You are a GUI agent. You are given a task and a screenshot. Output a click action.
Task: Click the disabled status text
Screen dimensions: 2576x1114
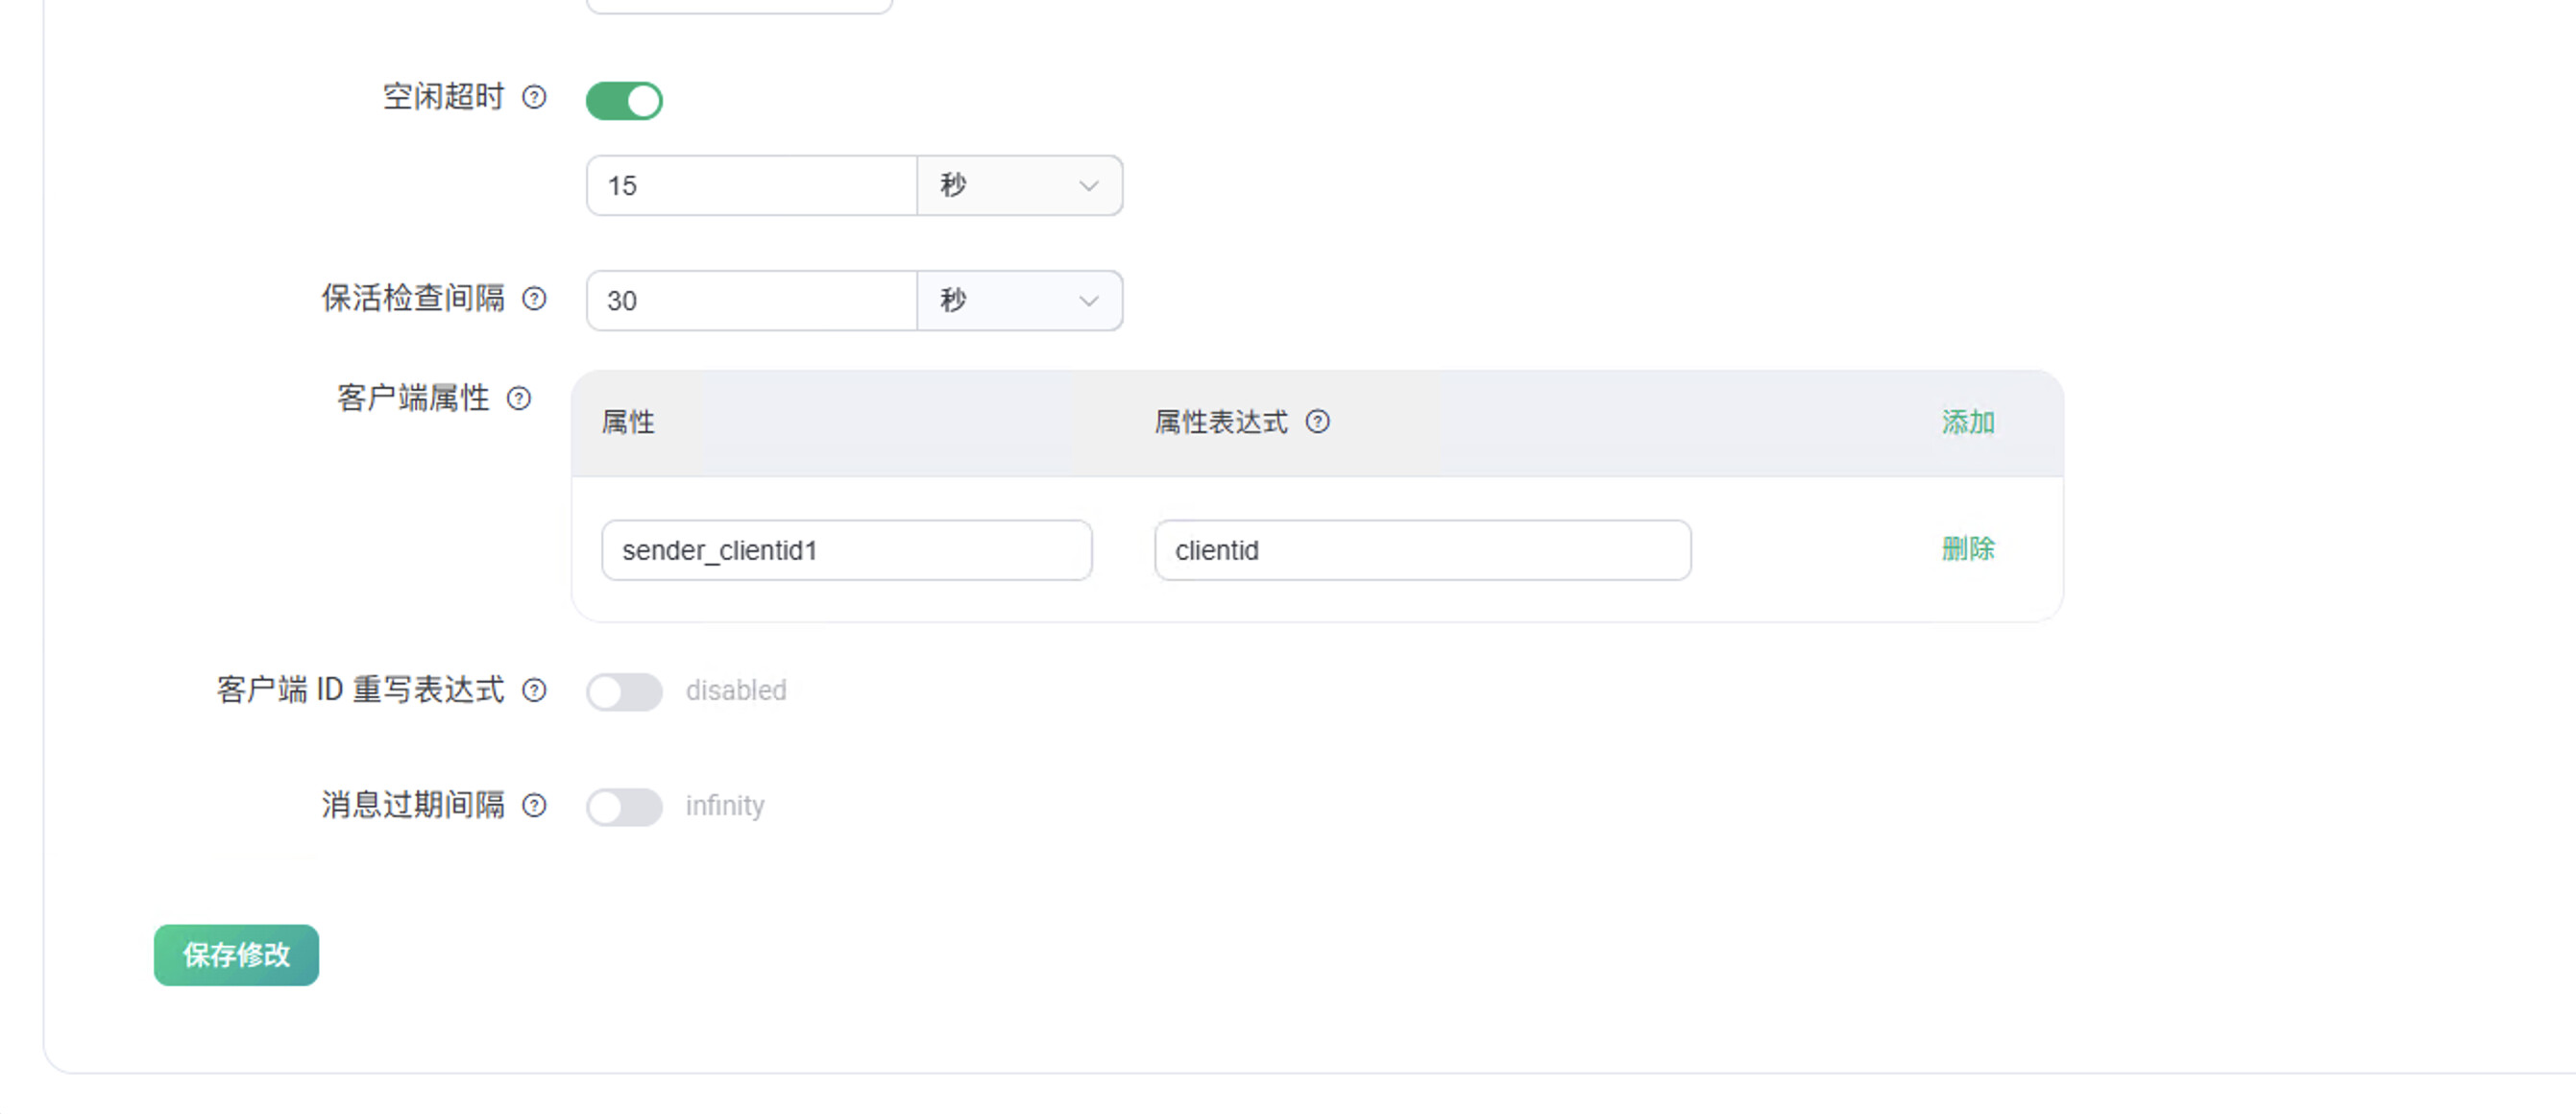(736, 690)
